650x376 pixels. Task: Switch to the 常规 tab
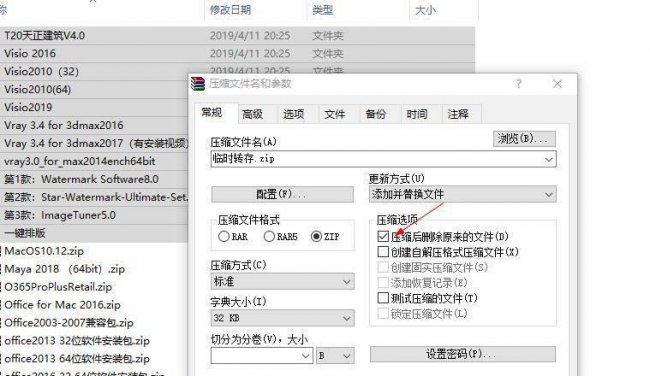(x=211, y=112)
